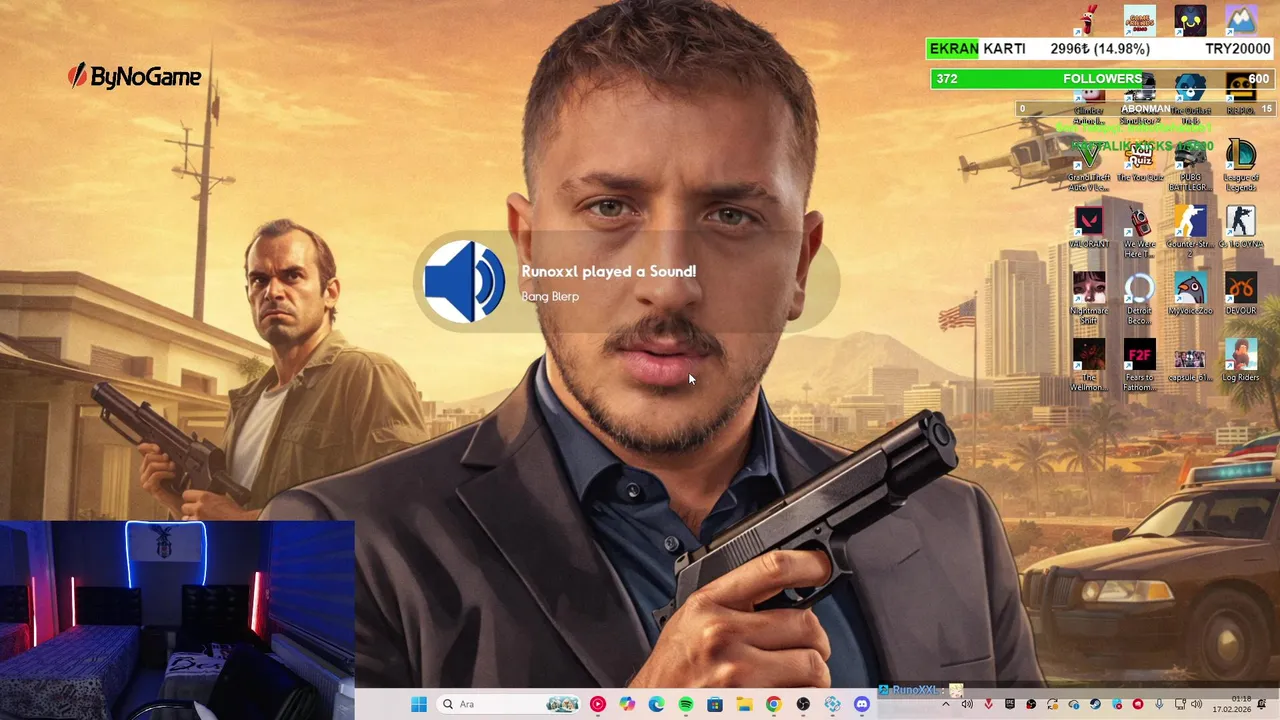The height and width of the screenshot is (720, 1280).
Task: Select the chicken game shortcut in the top row
Action: coord(1089,20)
